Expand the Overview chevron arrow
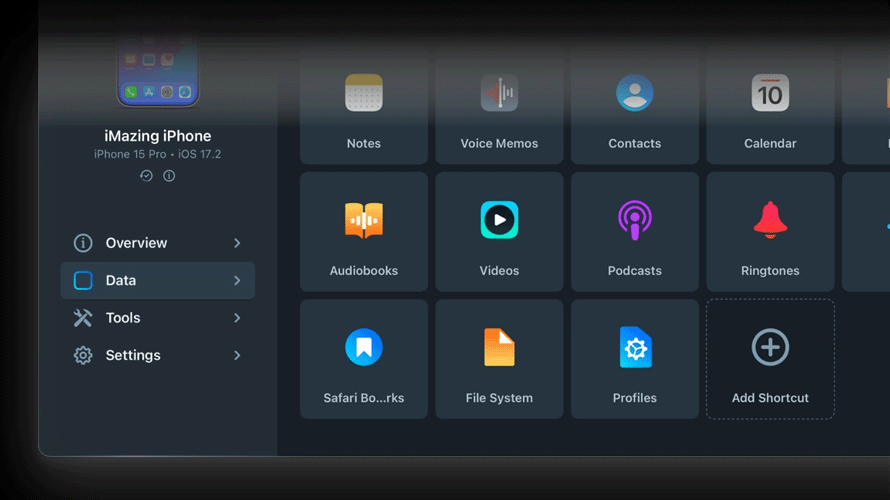This screenshot has height=500, width=890. click(x=237, y=243)
